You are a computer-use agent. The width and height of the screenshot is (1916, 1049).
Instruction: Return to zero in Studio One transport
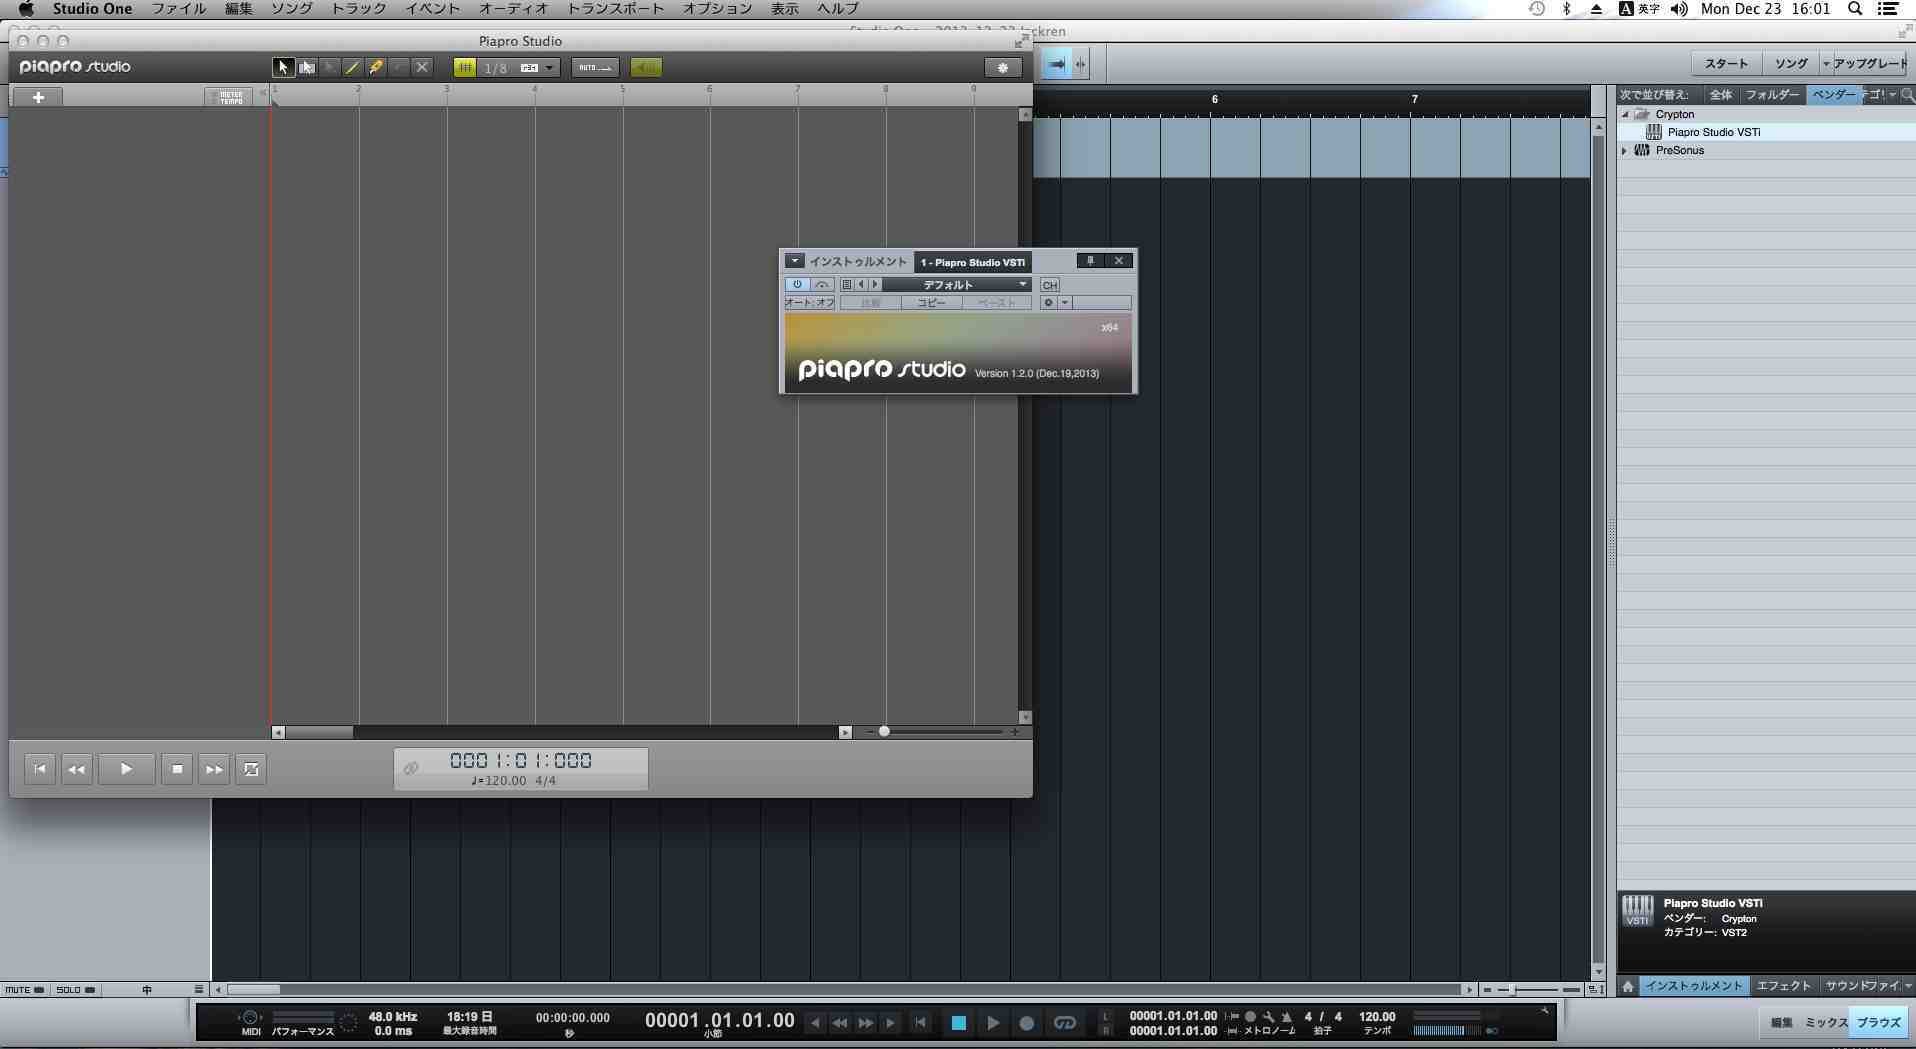pyautogui.click(x=921, y=1023)
